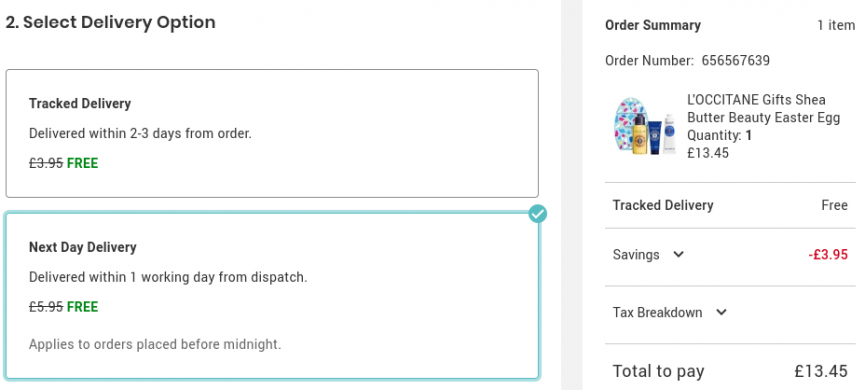
Task: Click the red -£3.95 savings amount
Action: point(827,255)
